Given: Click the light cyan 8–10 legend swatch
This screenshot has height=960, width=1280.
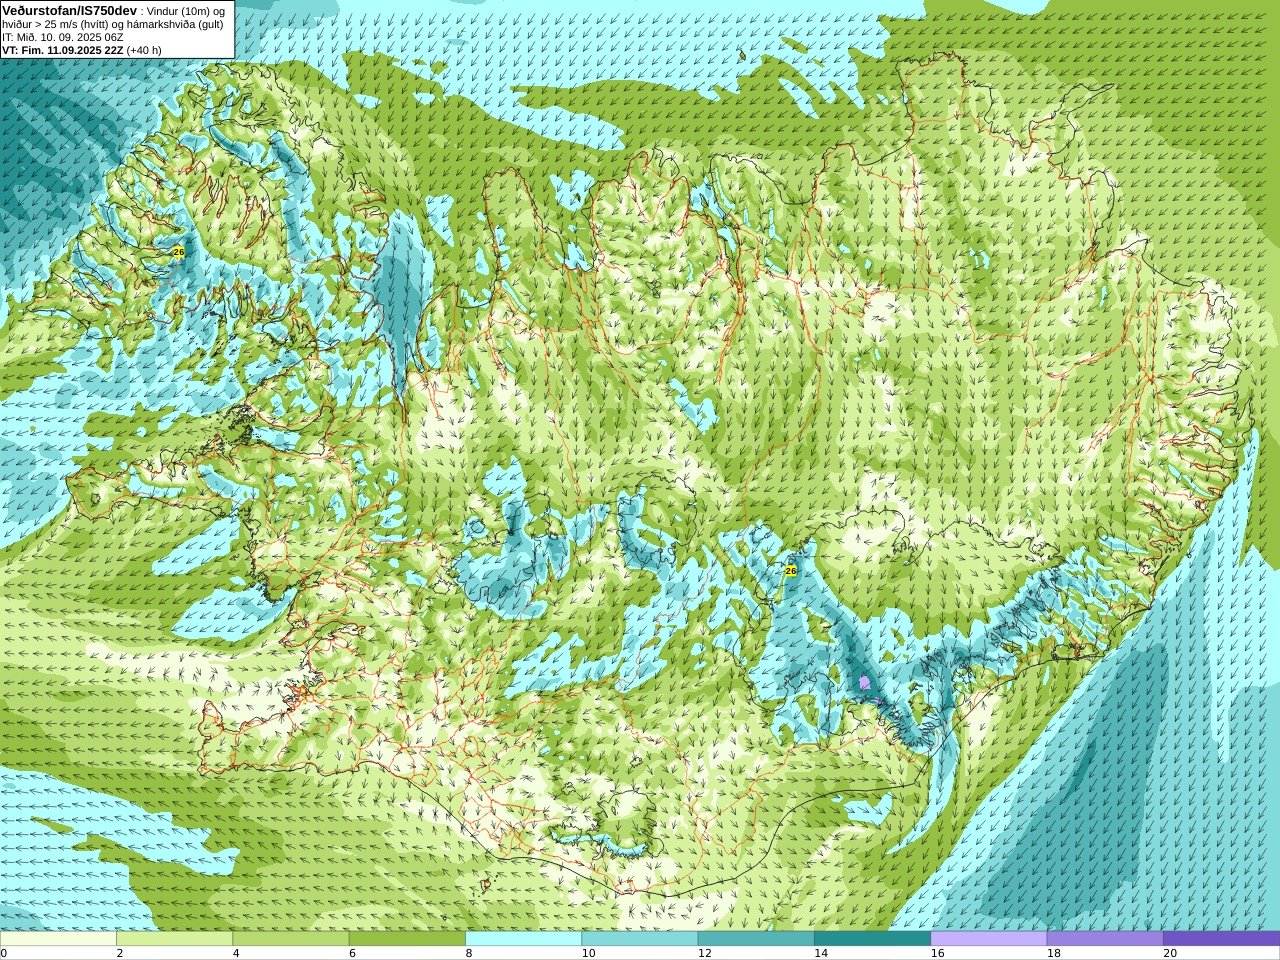Looking at the screenshot, I should point(523,939).
